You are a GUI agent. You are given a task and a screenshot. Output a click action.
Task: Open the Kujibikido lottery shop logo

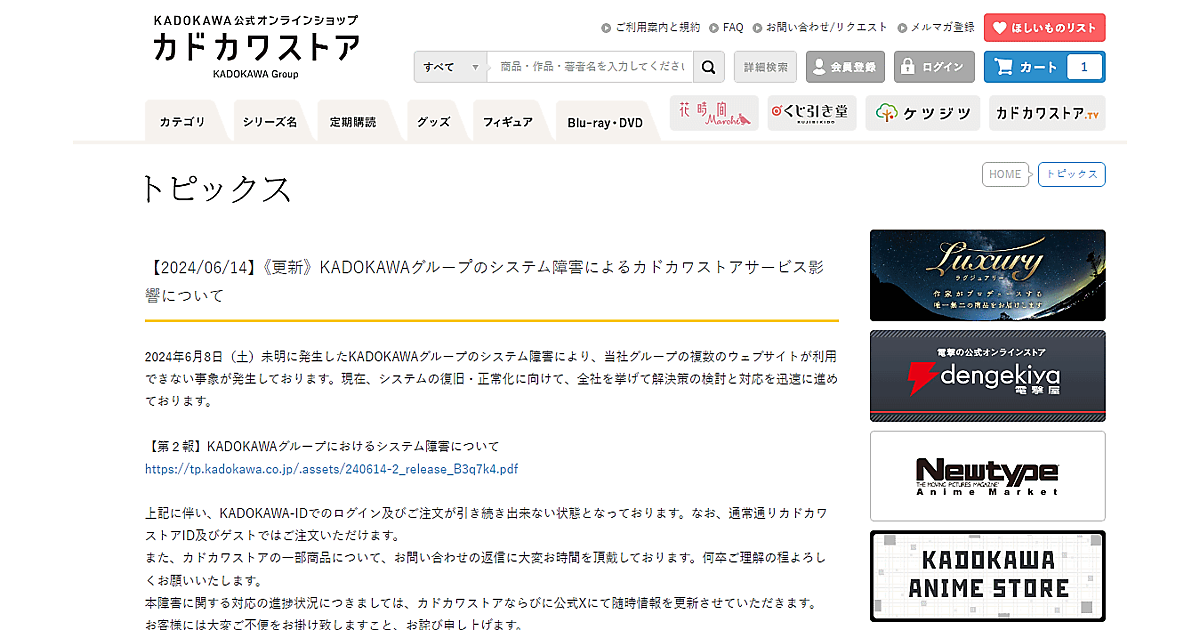[x=812, y=114]
